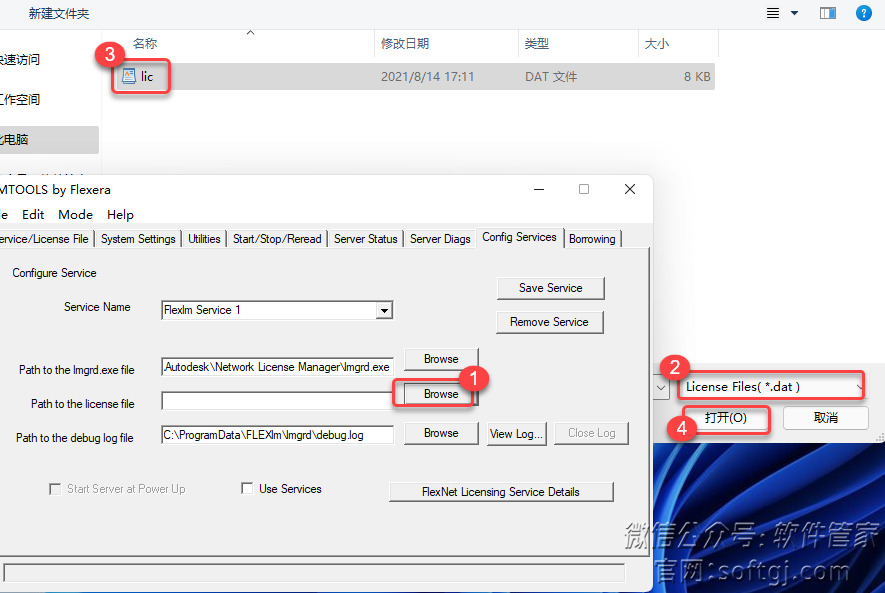Open the view layout list icon
Viewport: 885px width, 593px height.
(x=773, y=13)
